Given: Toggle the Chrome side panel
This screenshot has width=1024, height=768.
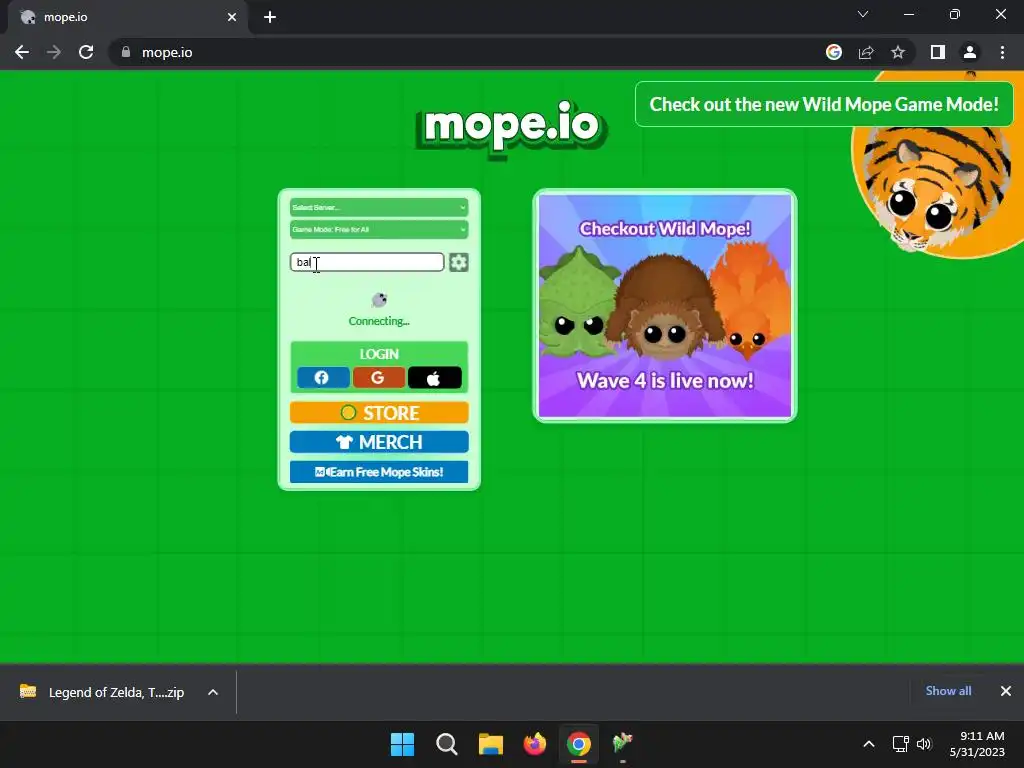Looking at the screenshot, I should click(x=938, y=52).
